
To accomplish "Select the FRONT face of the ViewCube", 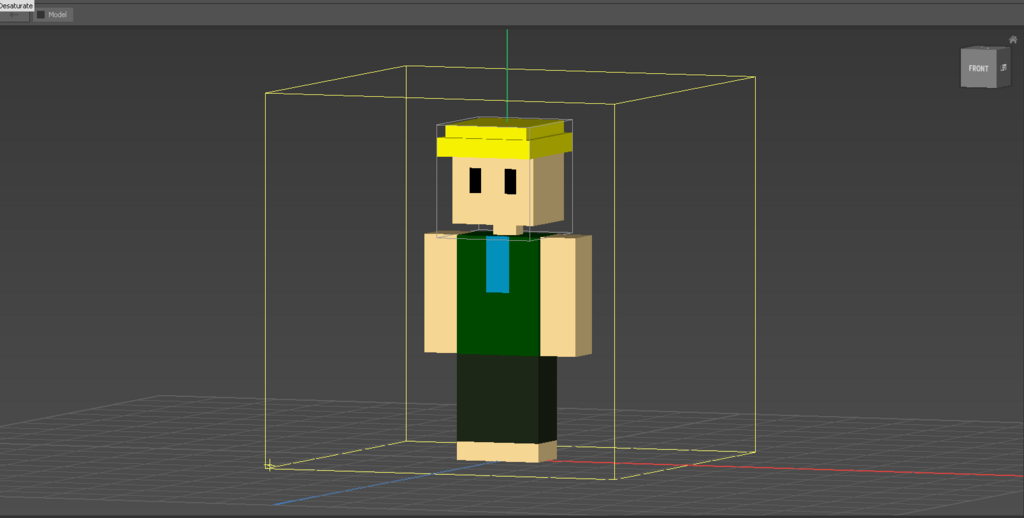I will click(978, 69).
